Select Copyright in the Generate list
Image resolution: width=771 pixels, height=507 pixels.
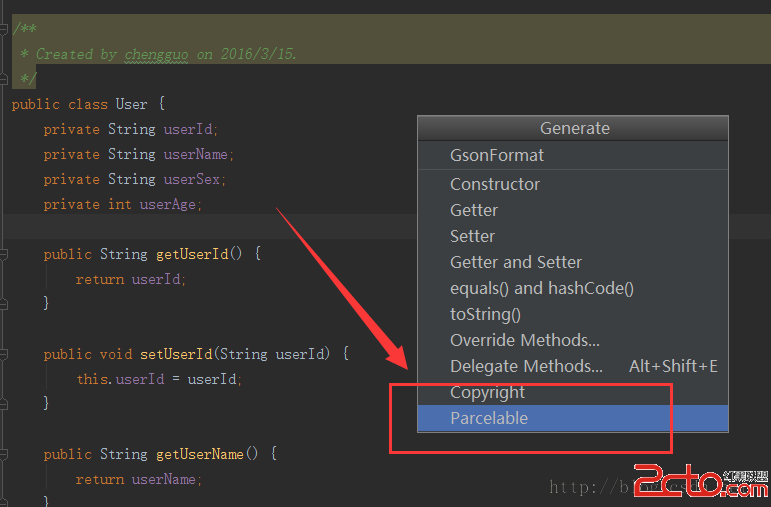point(487,392)
